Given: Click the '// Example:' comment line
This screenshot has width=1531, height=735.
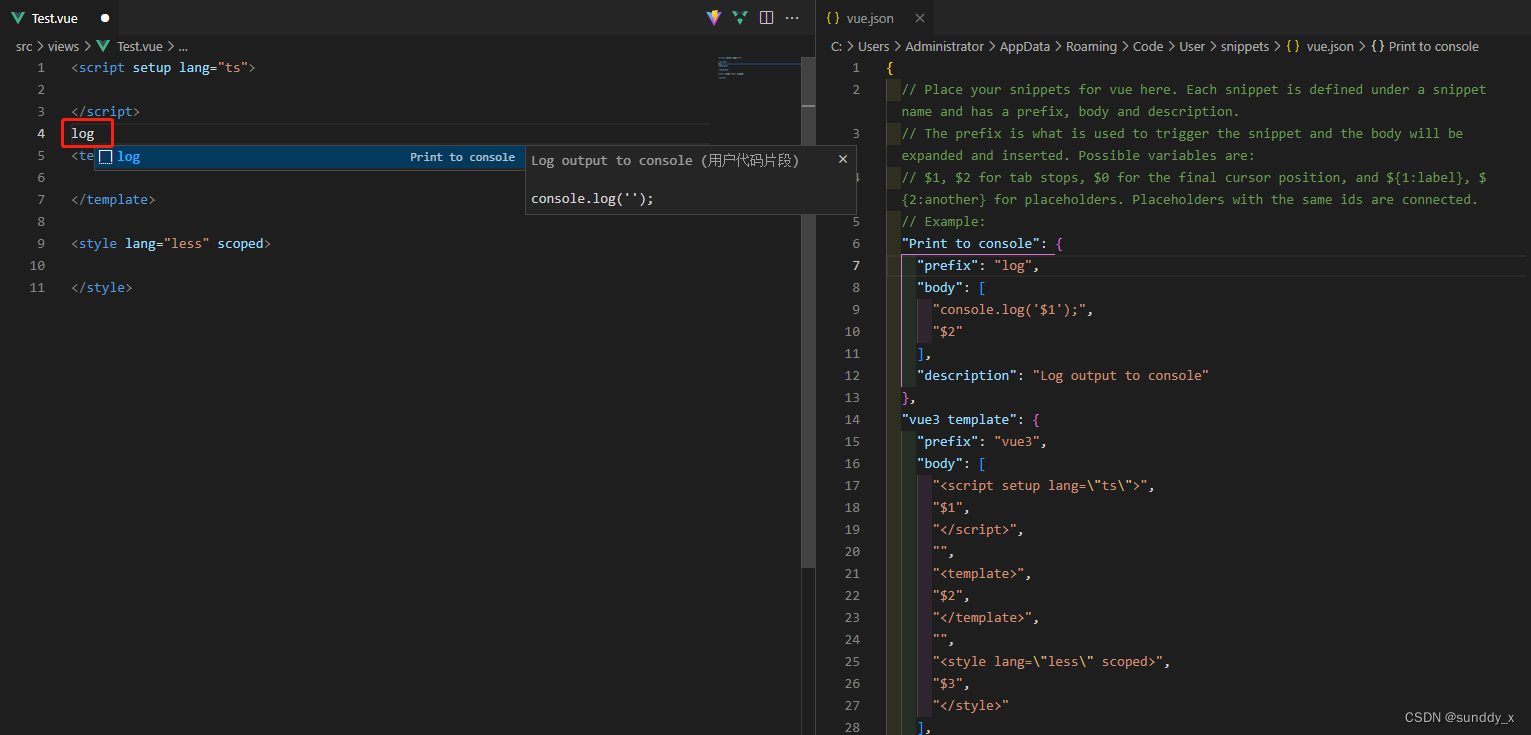Looking at the screenshot, I should 943,222.
